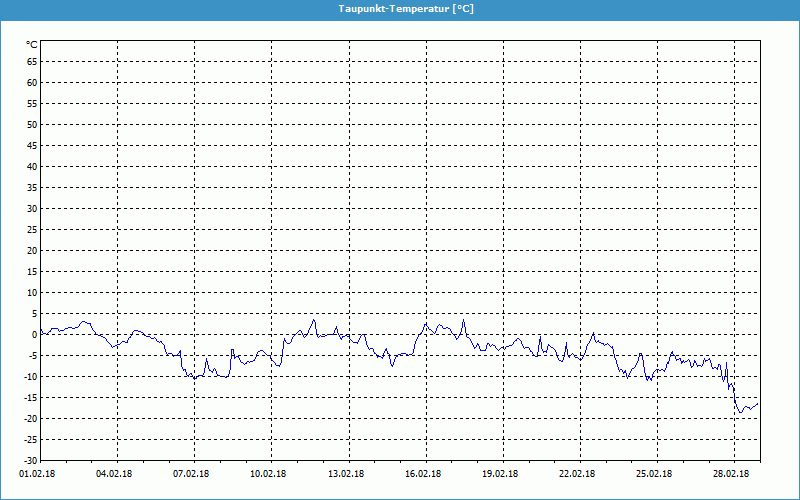Click the 0 label on y-axis
The height and width of the screenshot is (500, 800).
[34, 334]
